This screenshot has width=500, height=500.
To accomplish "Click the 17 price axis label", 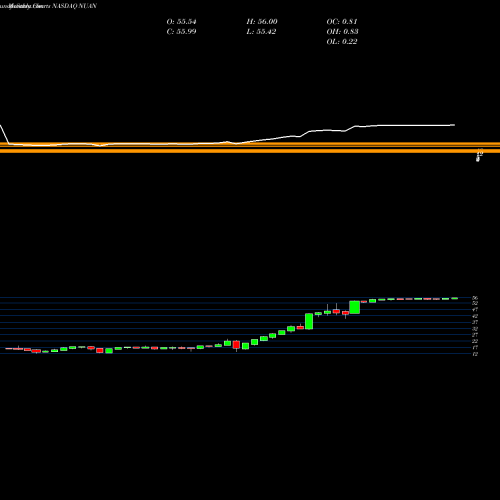I will pos(476,348).
